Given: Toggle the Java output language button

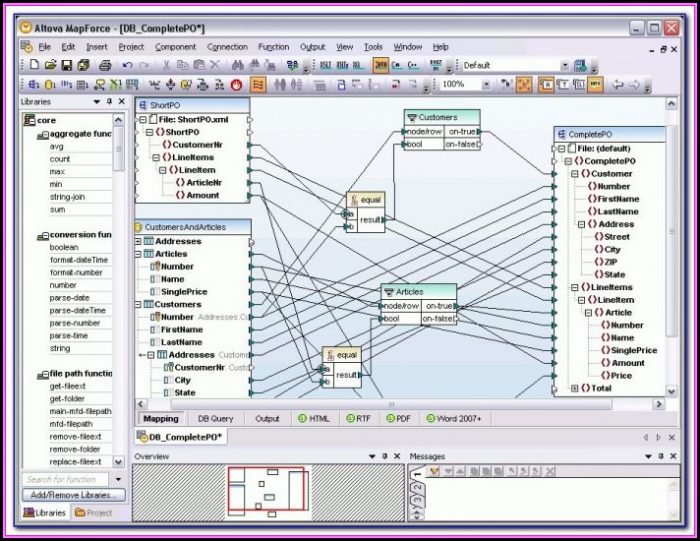Looking at the screenshot, I should (x=381, y=65).
